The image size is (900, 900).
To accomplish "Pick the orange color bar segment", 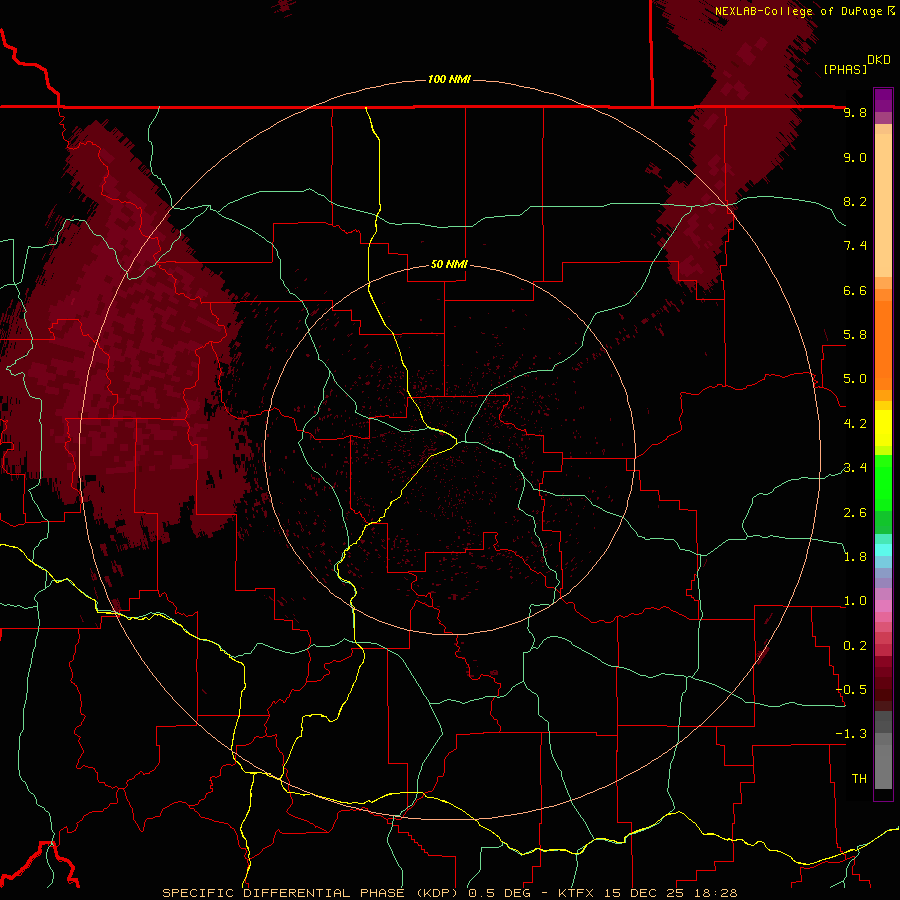I will click(x=883, y=346).
